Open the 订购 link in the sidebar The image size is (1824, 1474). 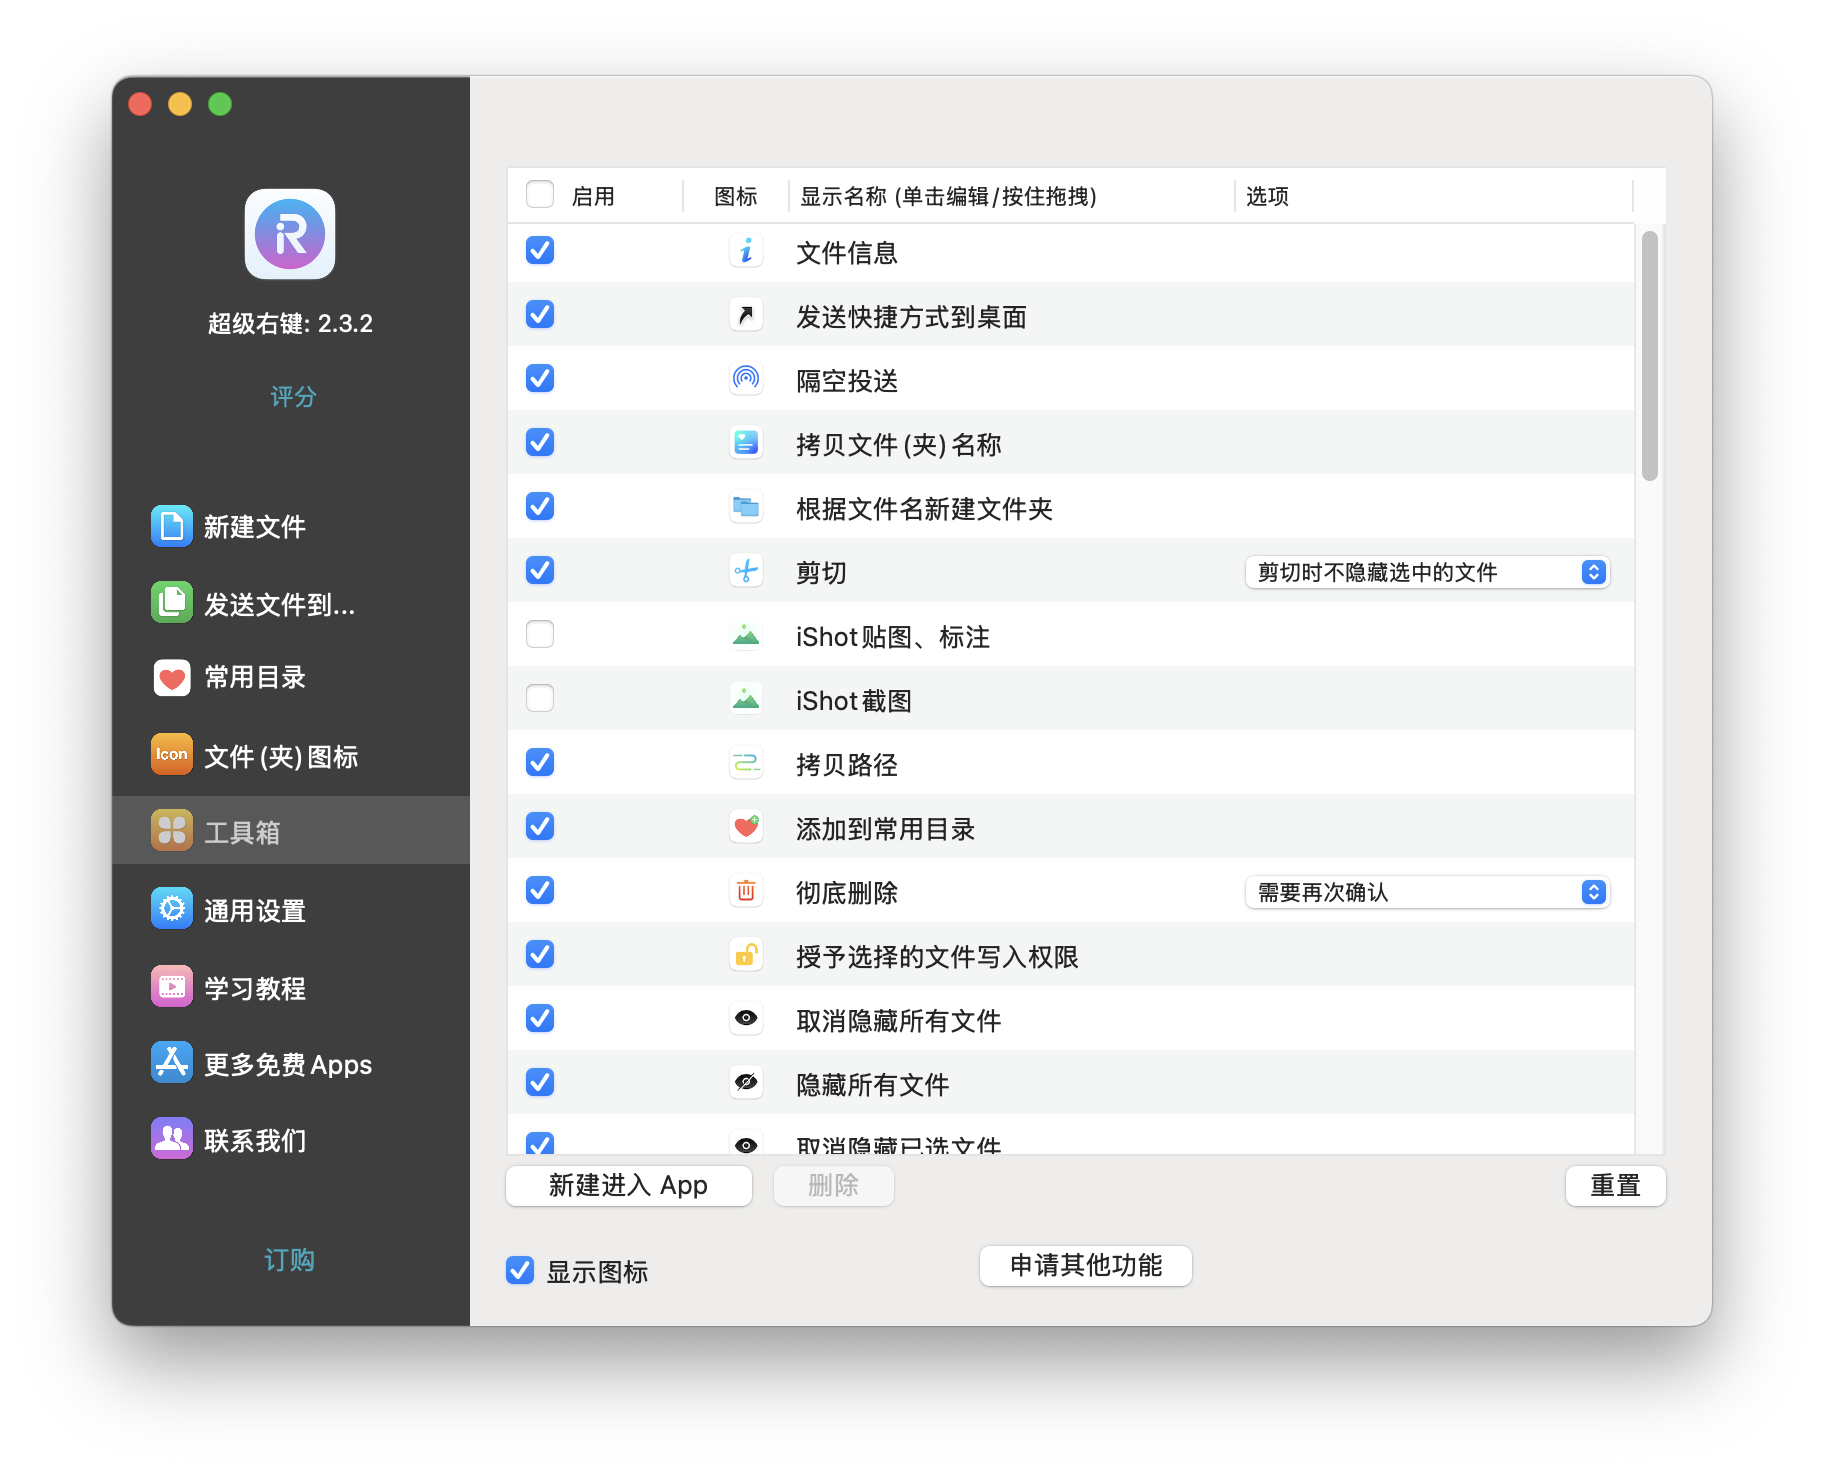tap(290, 1260)
